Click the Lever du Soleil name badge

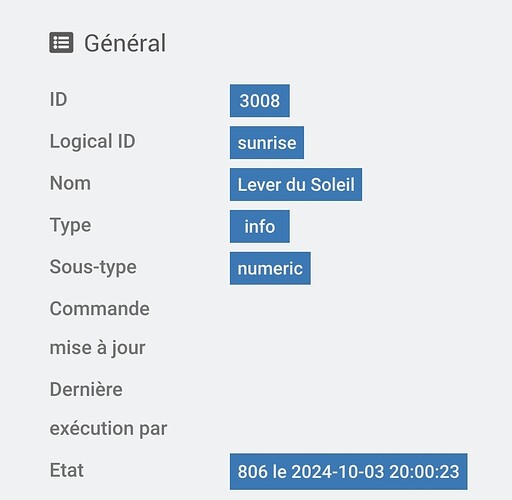296,184
